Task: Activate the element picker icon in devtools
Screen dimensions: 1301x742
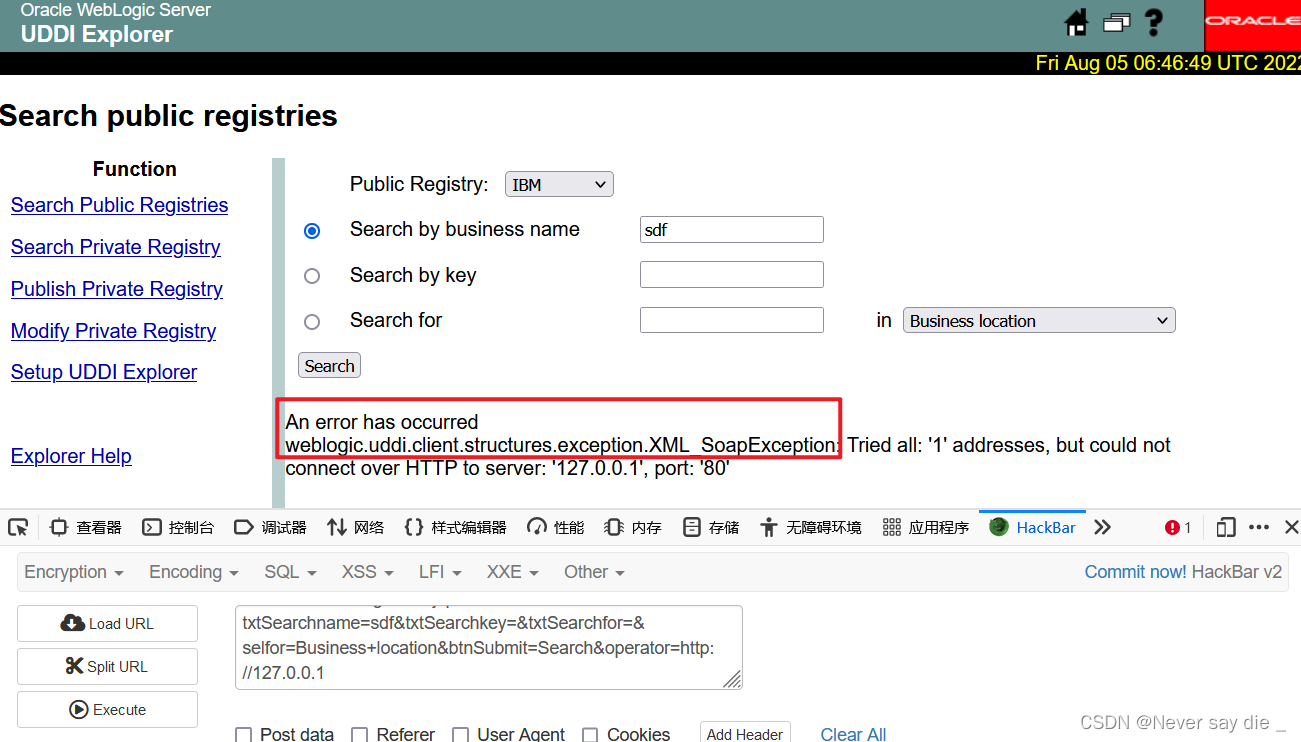Action: (x=17, y=527)
